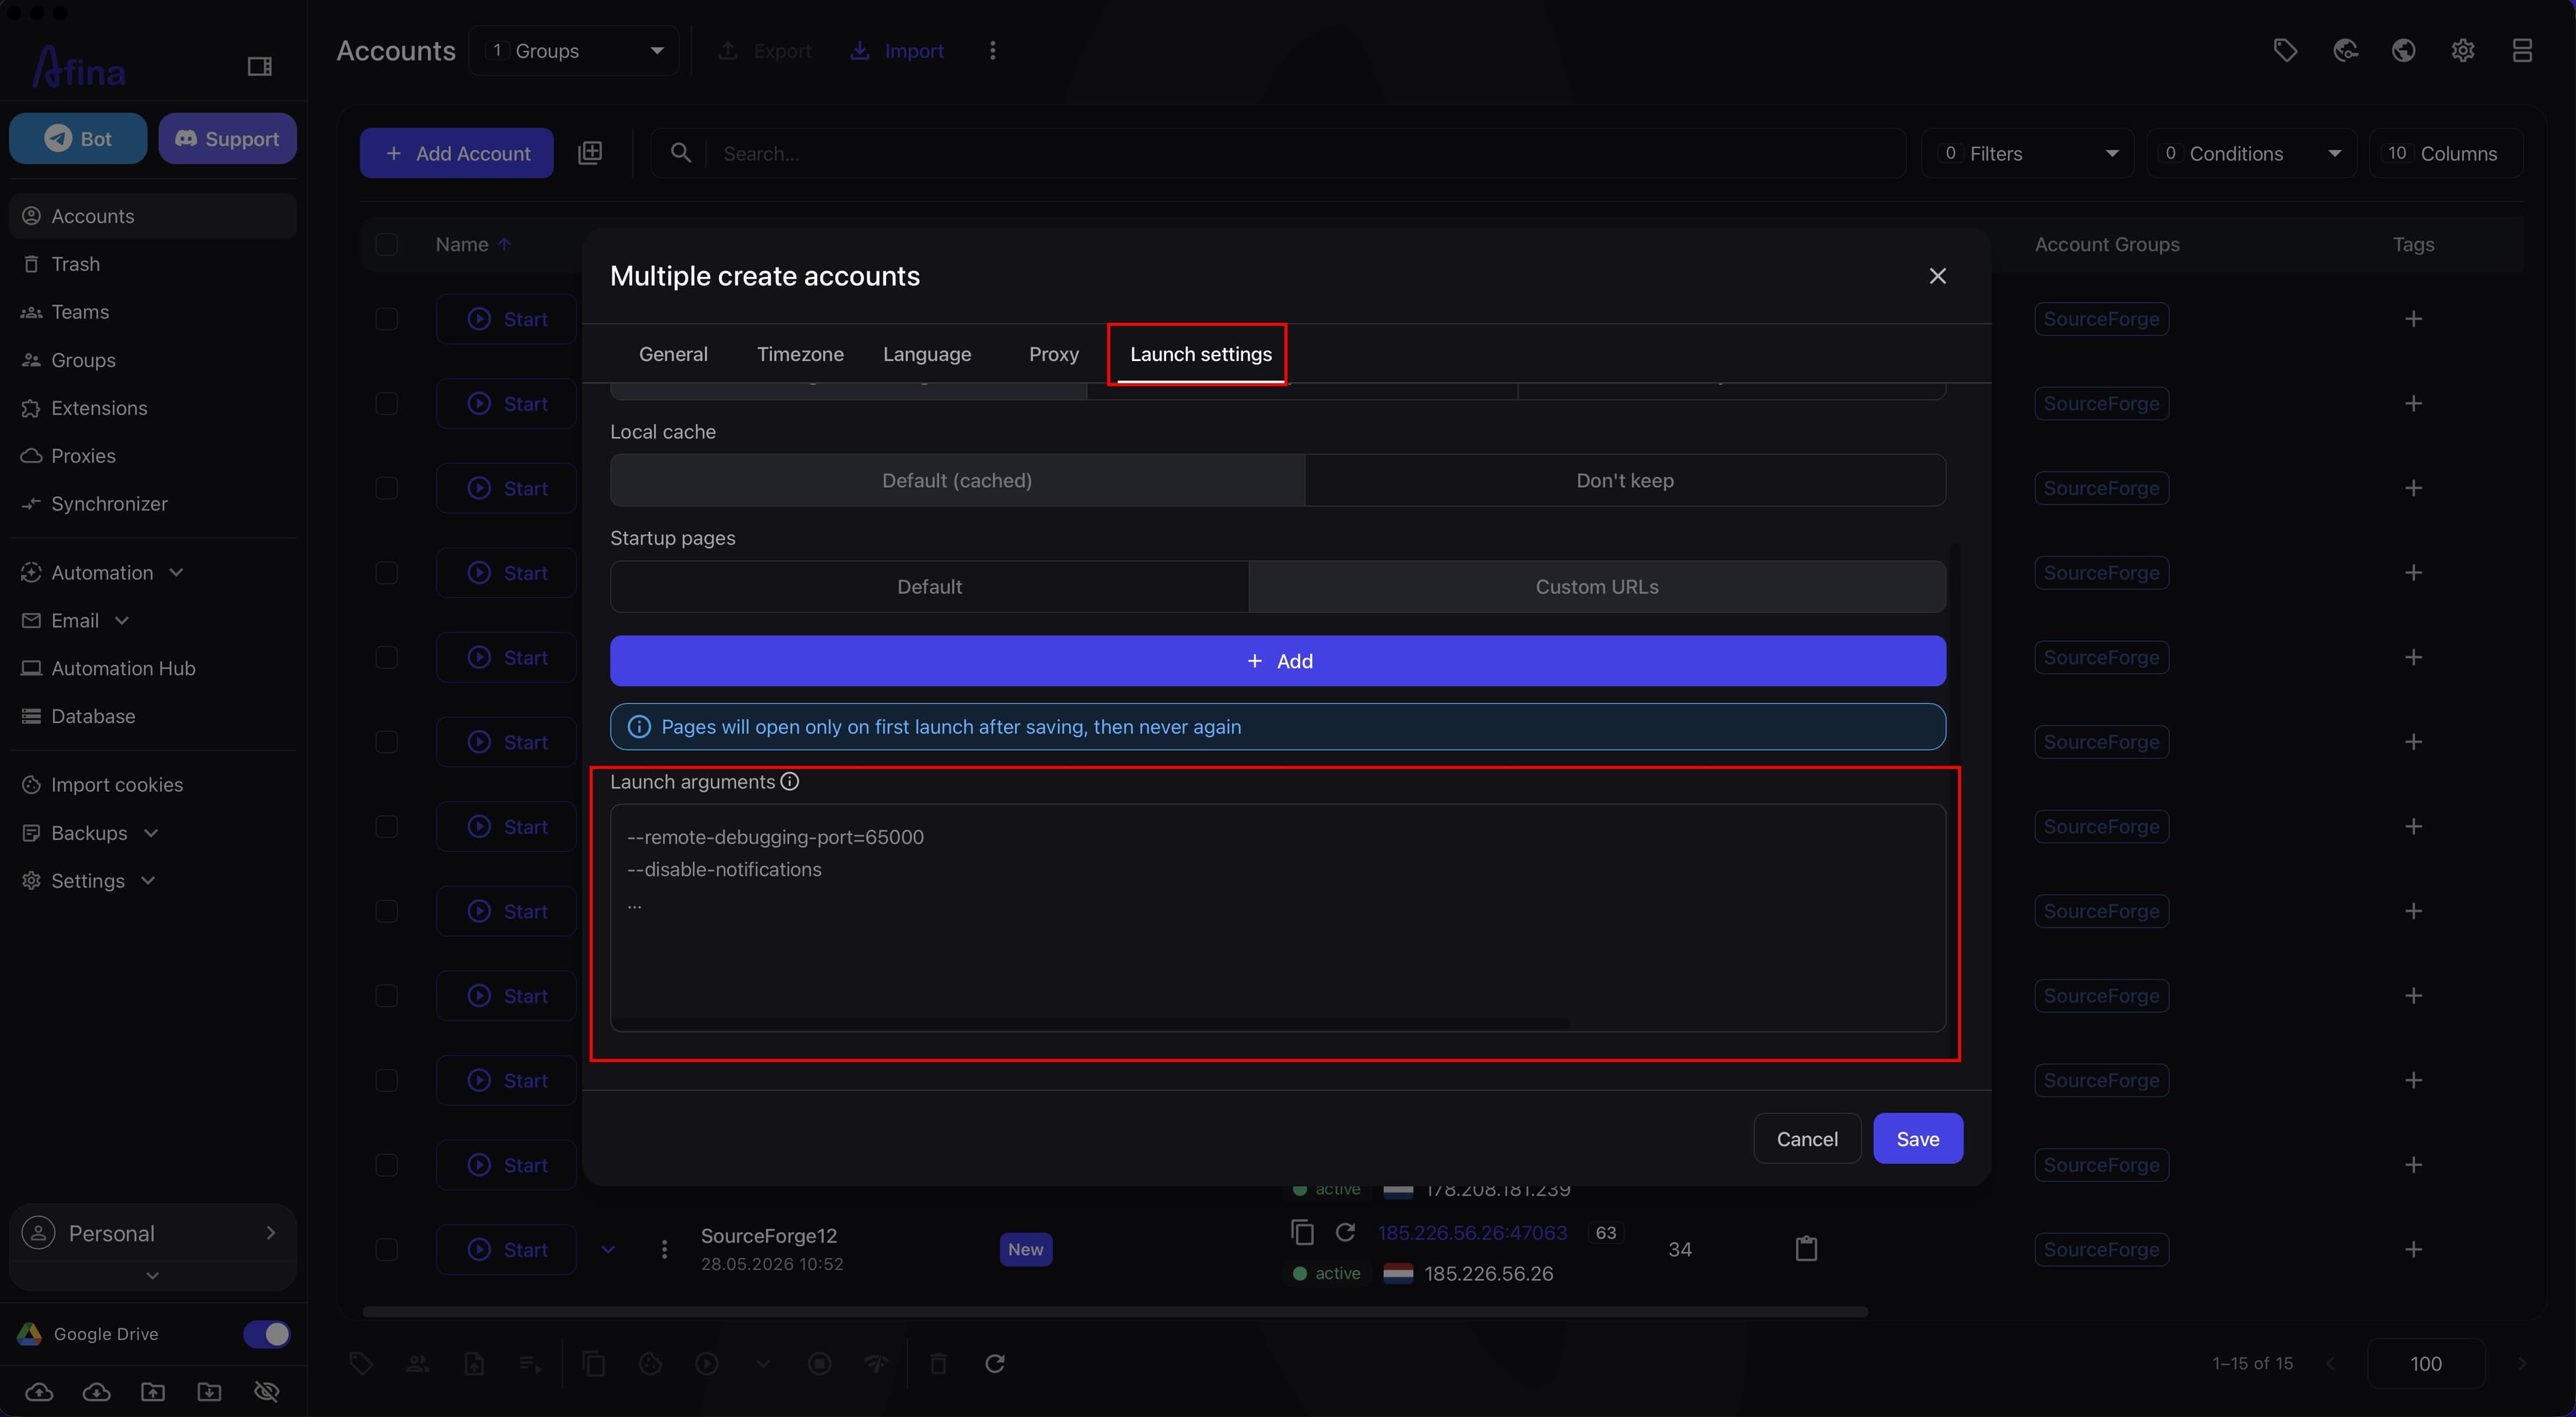Click the row layout icon top right
Viewport: 2576px width, 1417px height.
pos(2522,51)
